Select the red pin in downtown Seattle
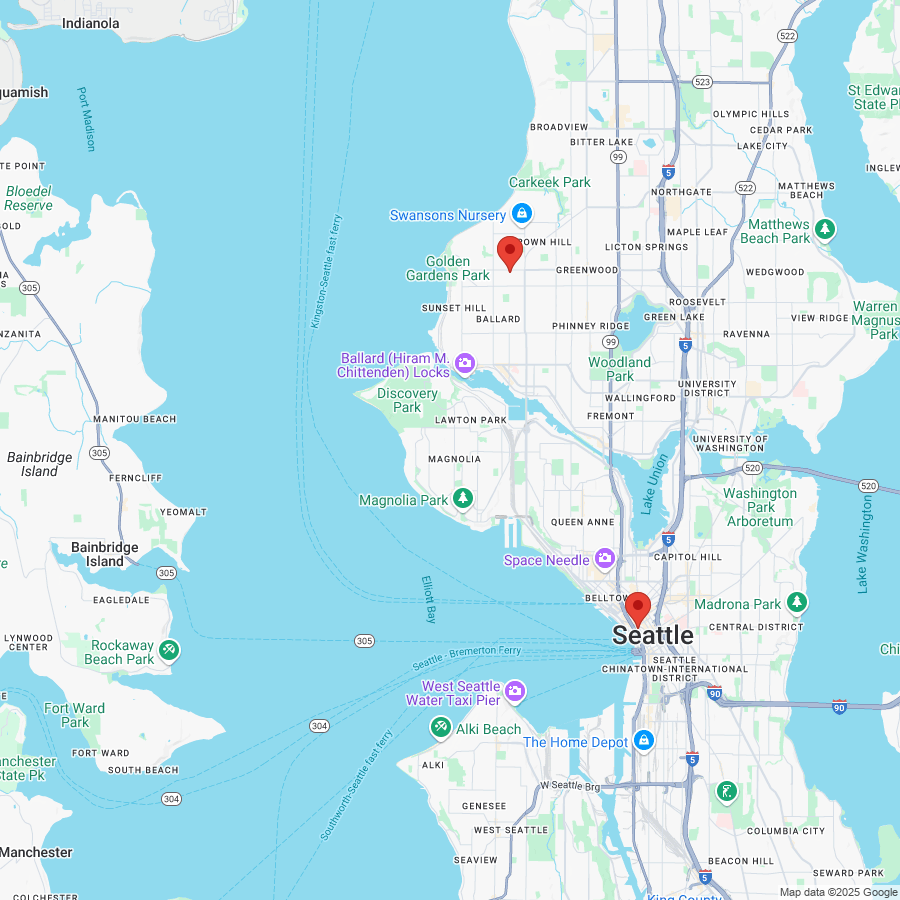The width and height of the screenshot is (900, 900). 637,609
